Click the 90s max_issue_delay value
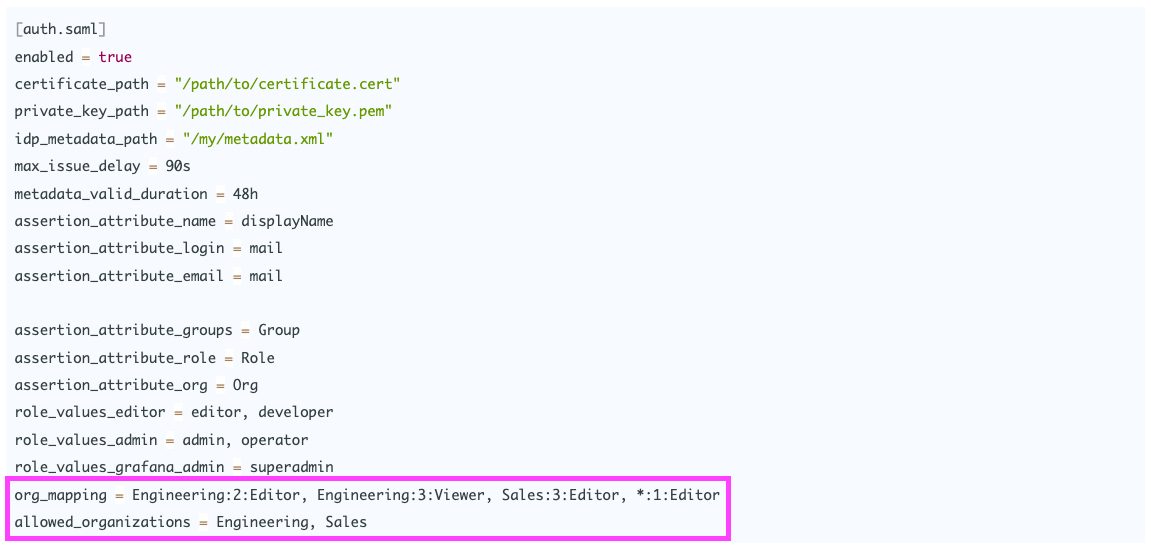Screen dimensions: 1151x552 (x=178, y=166)
